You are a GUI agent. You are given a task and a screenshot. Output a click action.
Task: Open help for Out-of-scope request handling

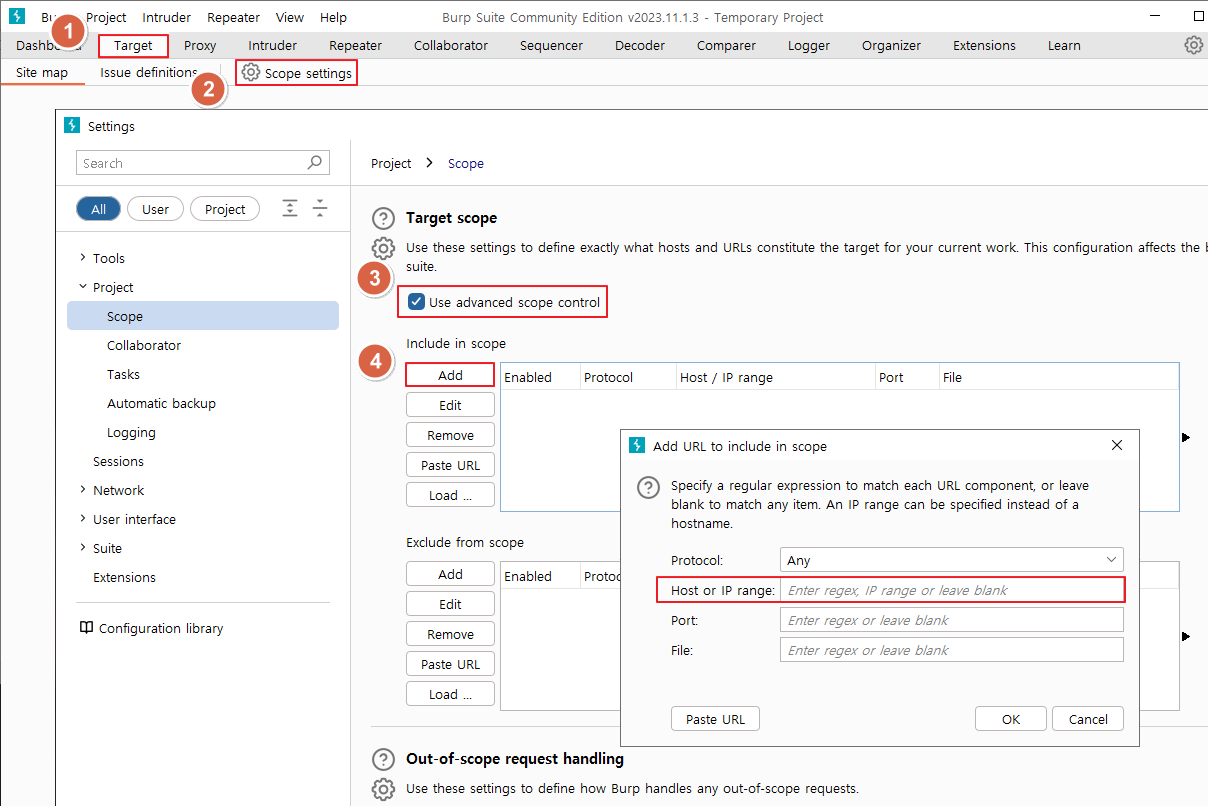pyautogui.click(x=383, y=760)
